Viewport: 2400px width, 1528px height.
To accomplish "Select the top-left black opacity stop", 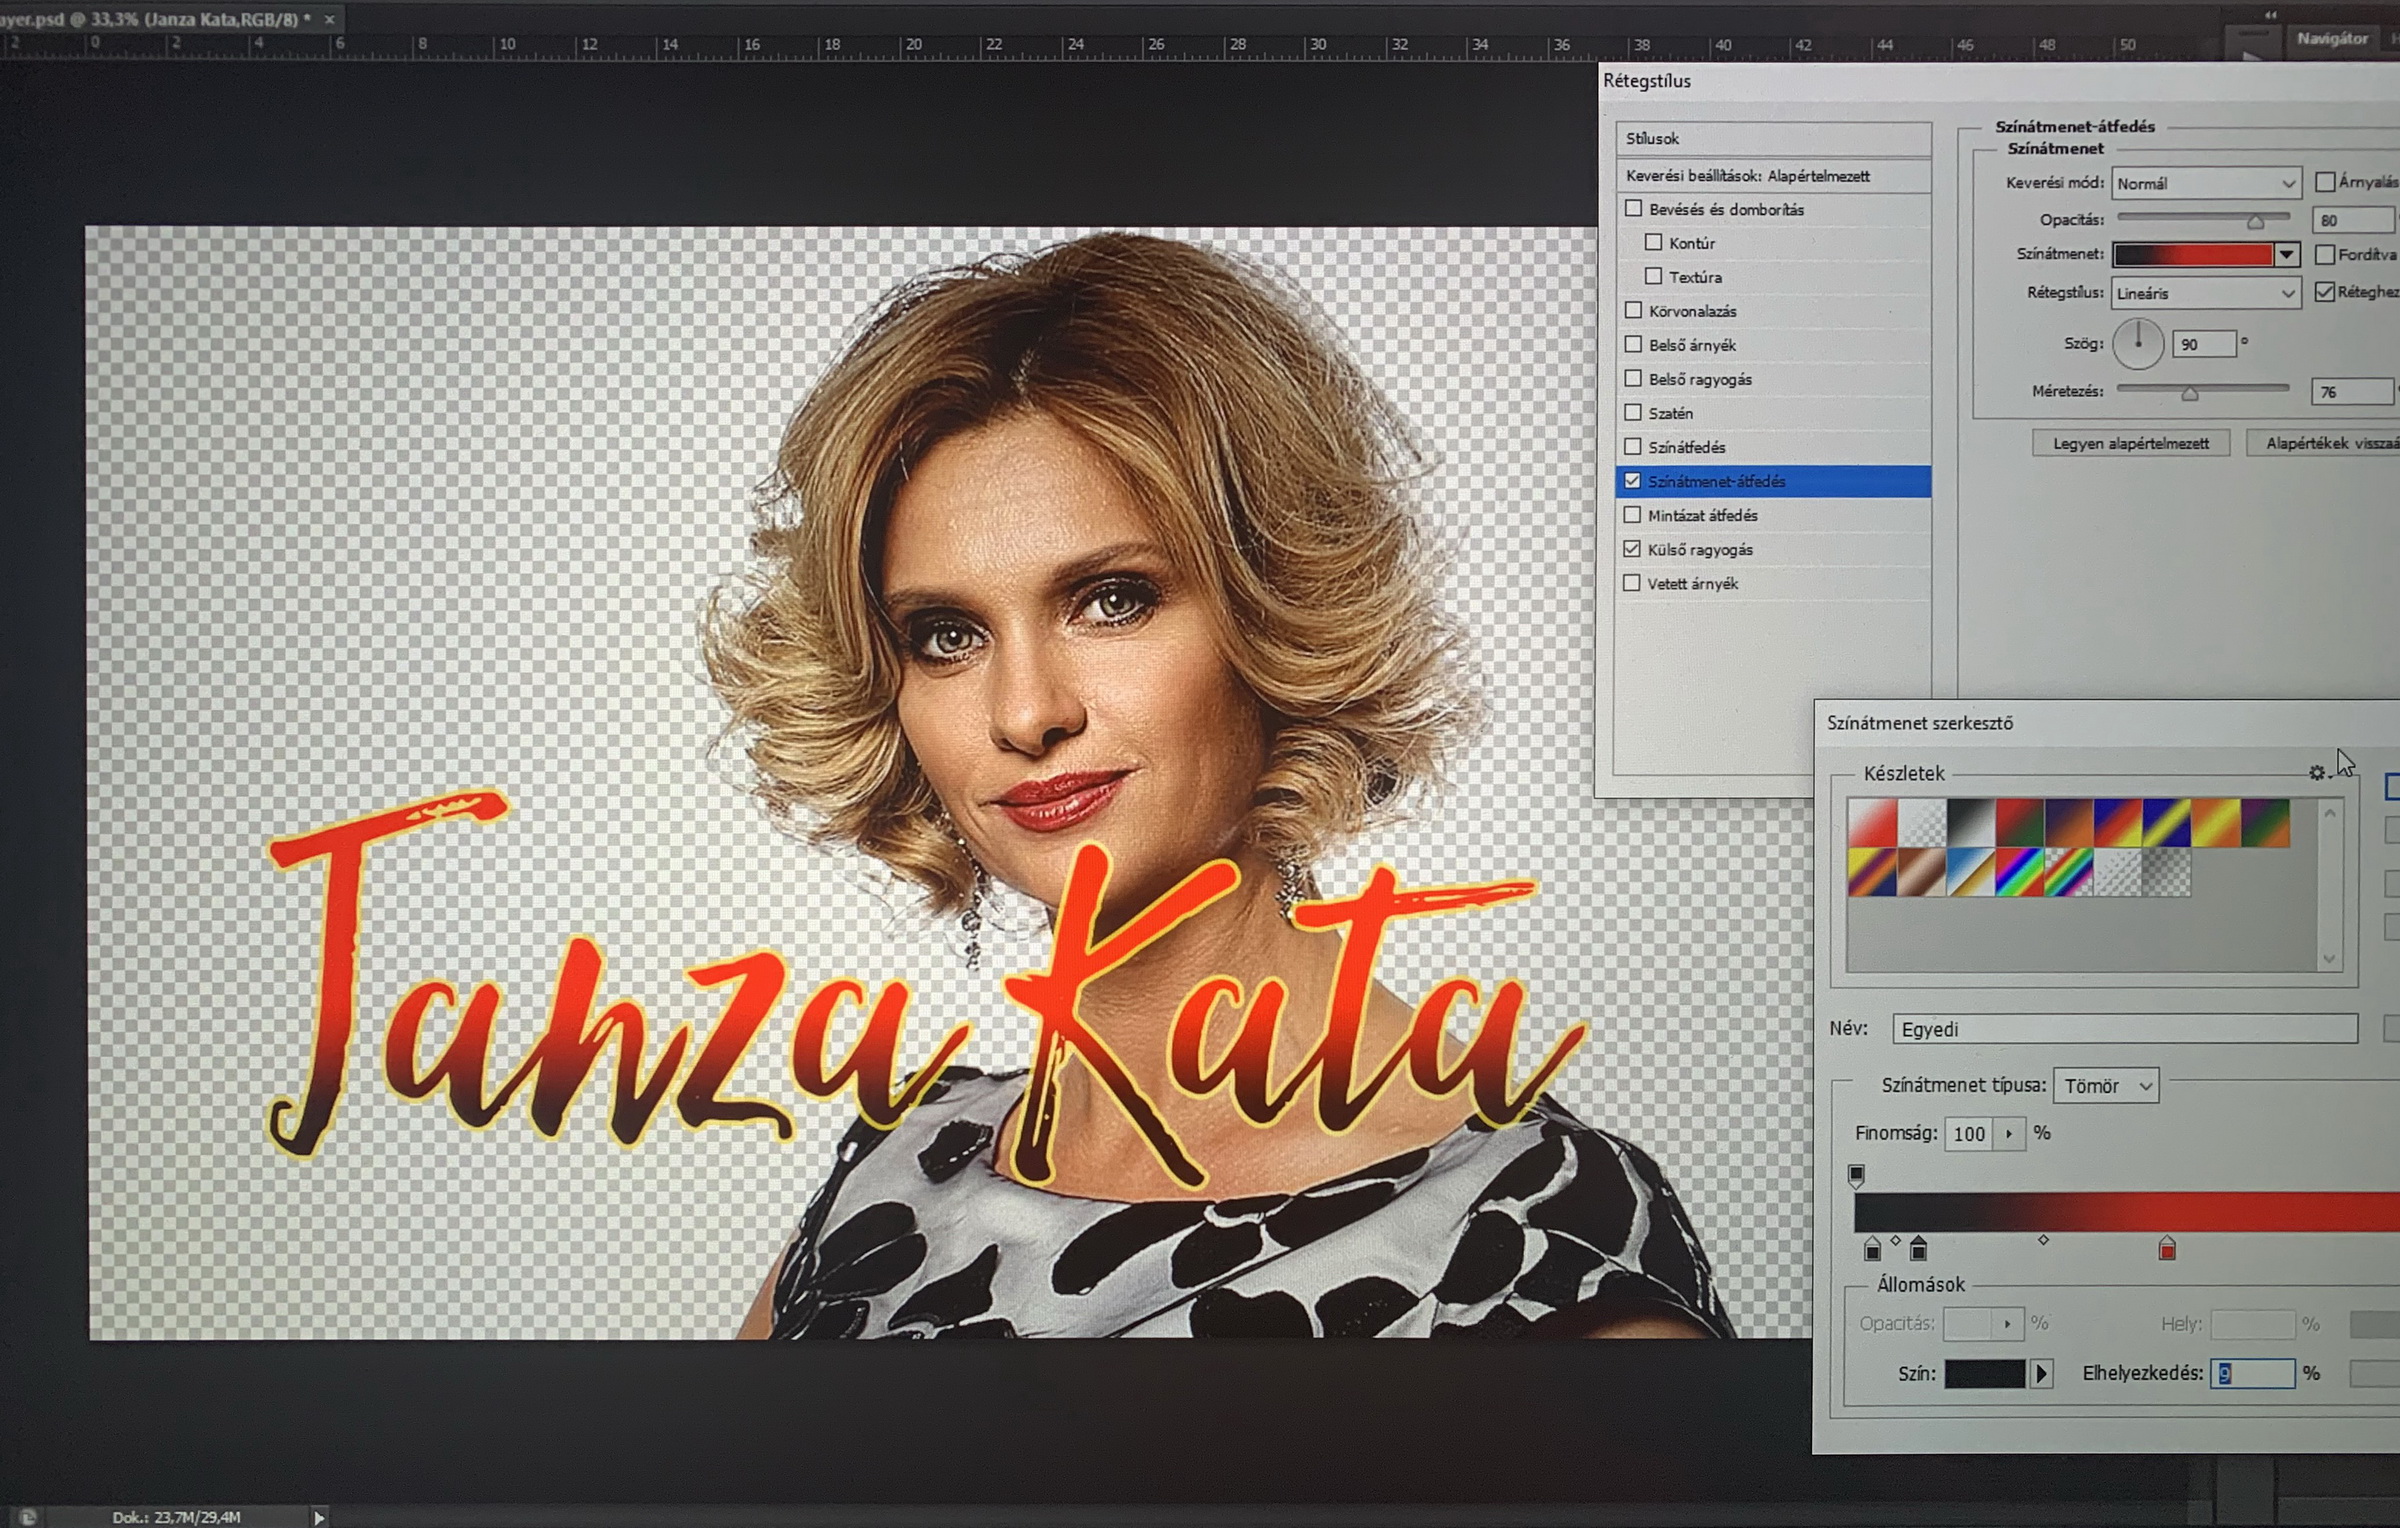I will tap(1856, 1175).
